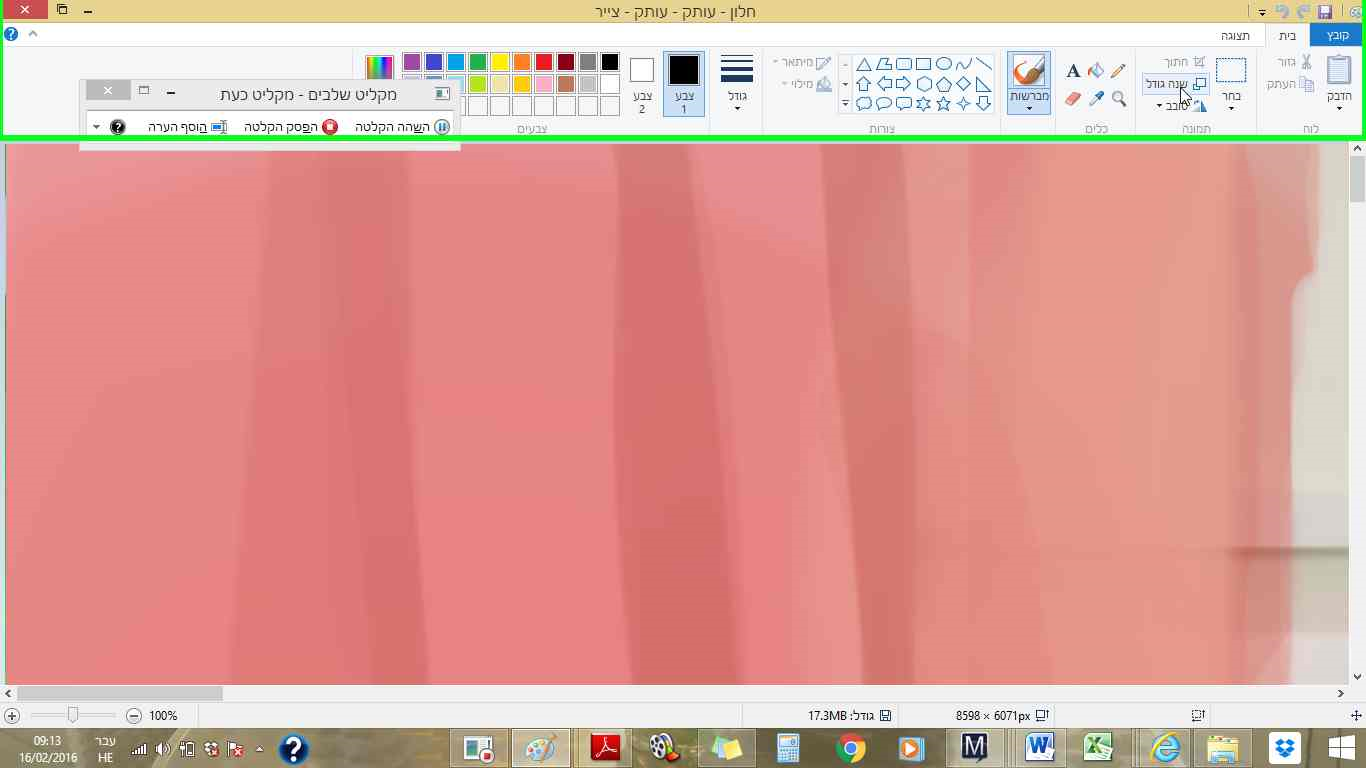Select Color 1 (צבע 1) button
The height and width of the screenshot is (768, 1366).
tap(684, 84)
